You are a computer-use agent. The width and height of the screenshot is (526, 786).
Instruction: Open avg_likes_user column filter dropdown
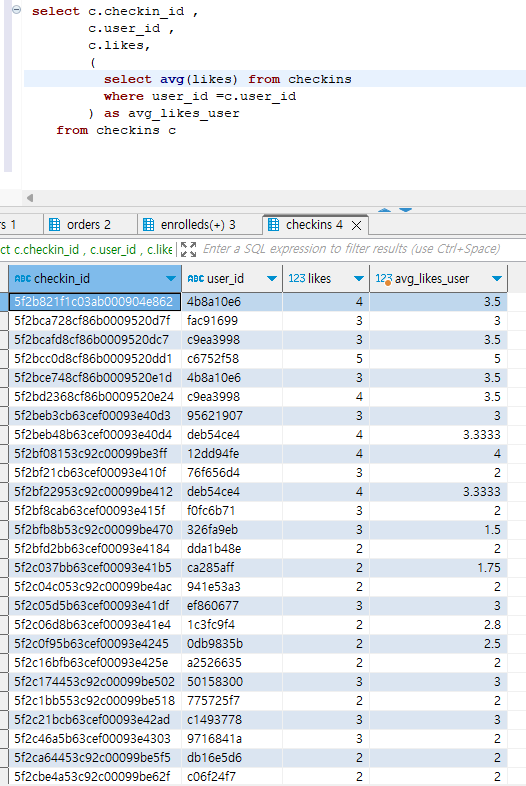click(x=496, y=279)
